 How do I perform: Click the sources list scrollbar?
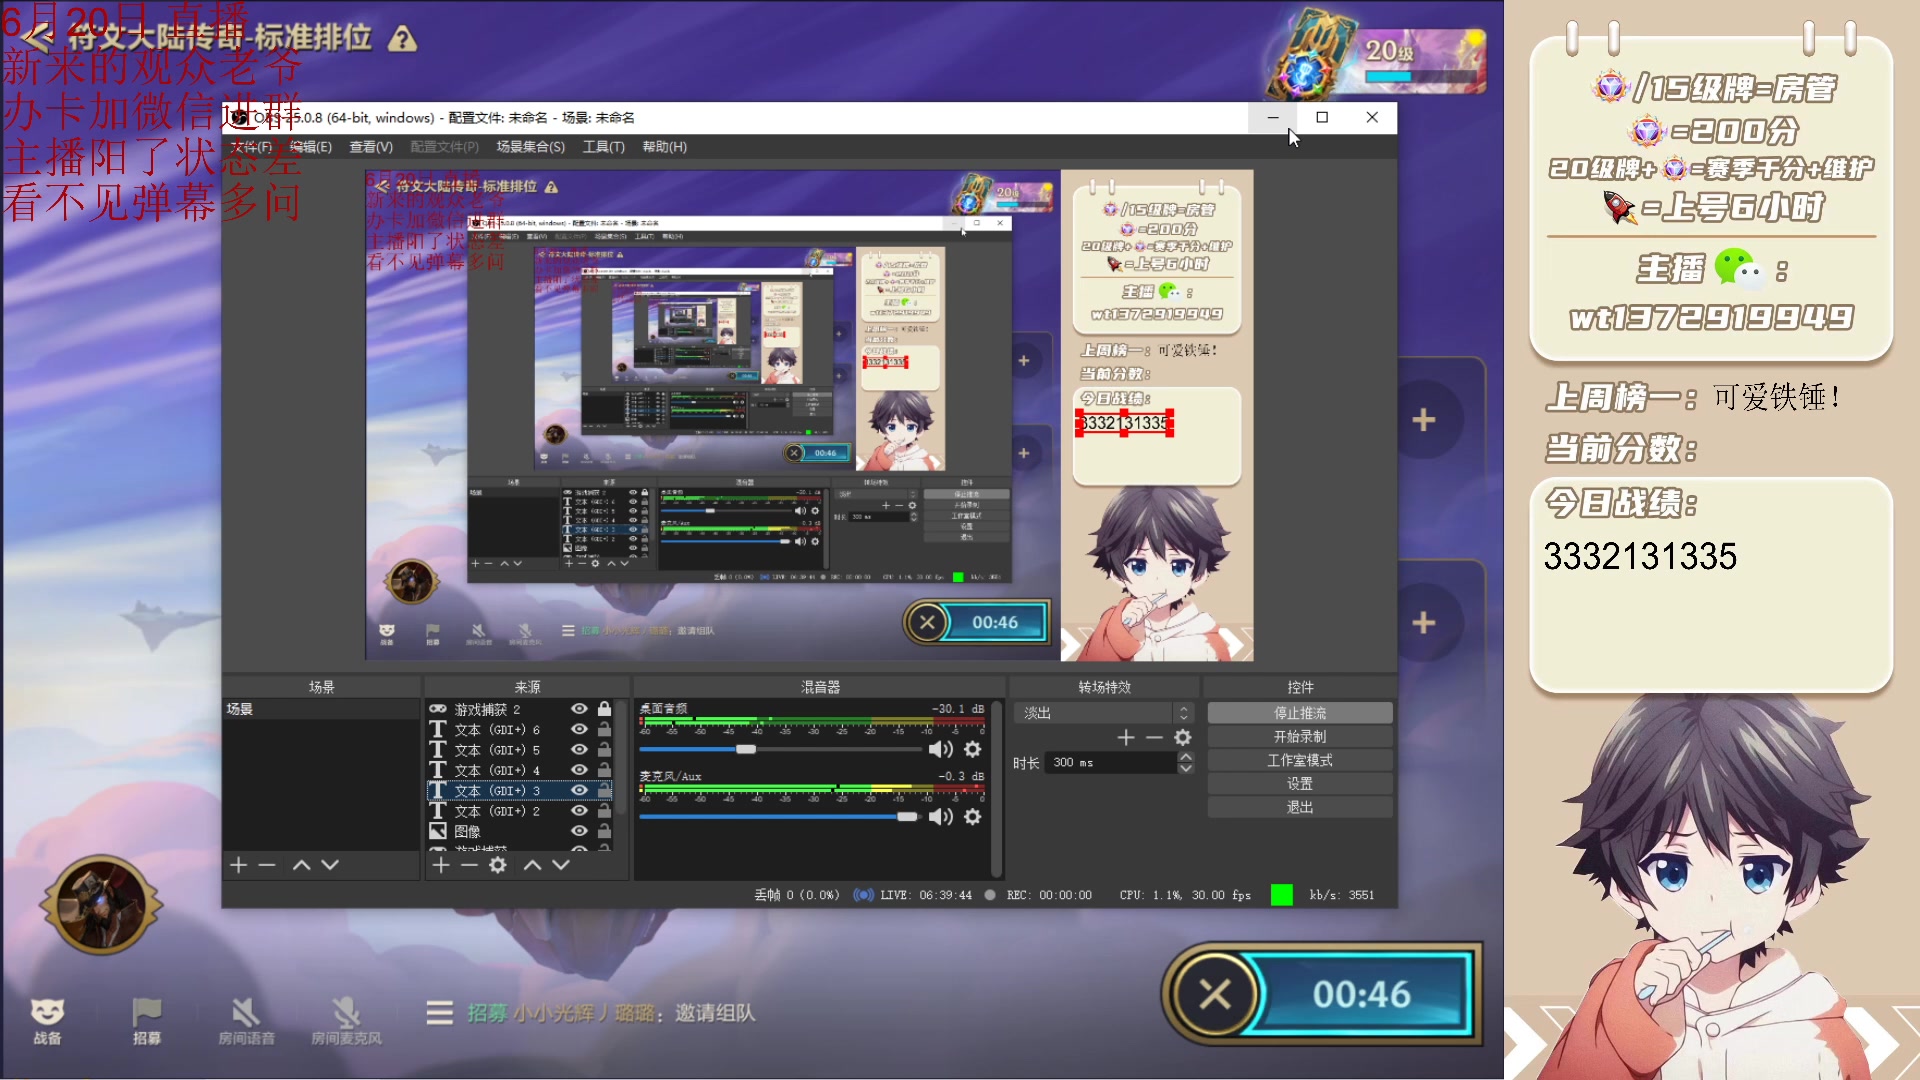[x=622, y=760]
